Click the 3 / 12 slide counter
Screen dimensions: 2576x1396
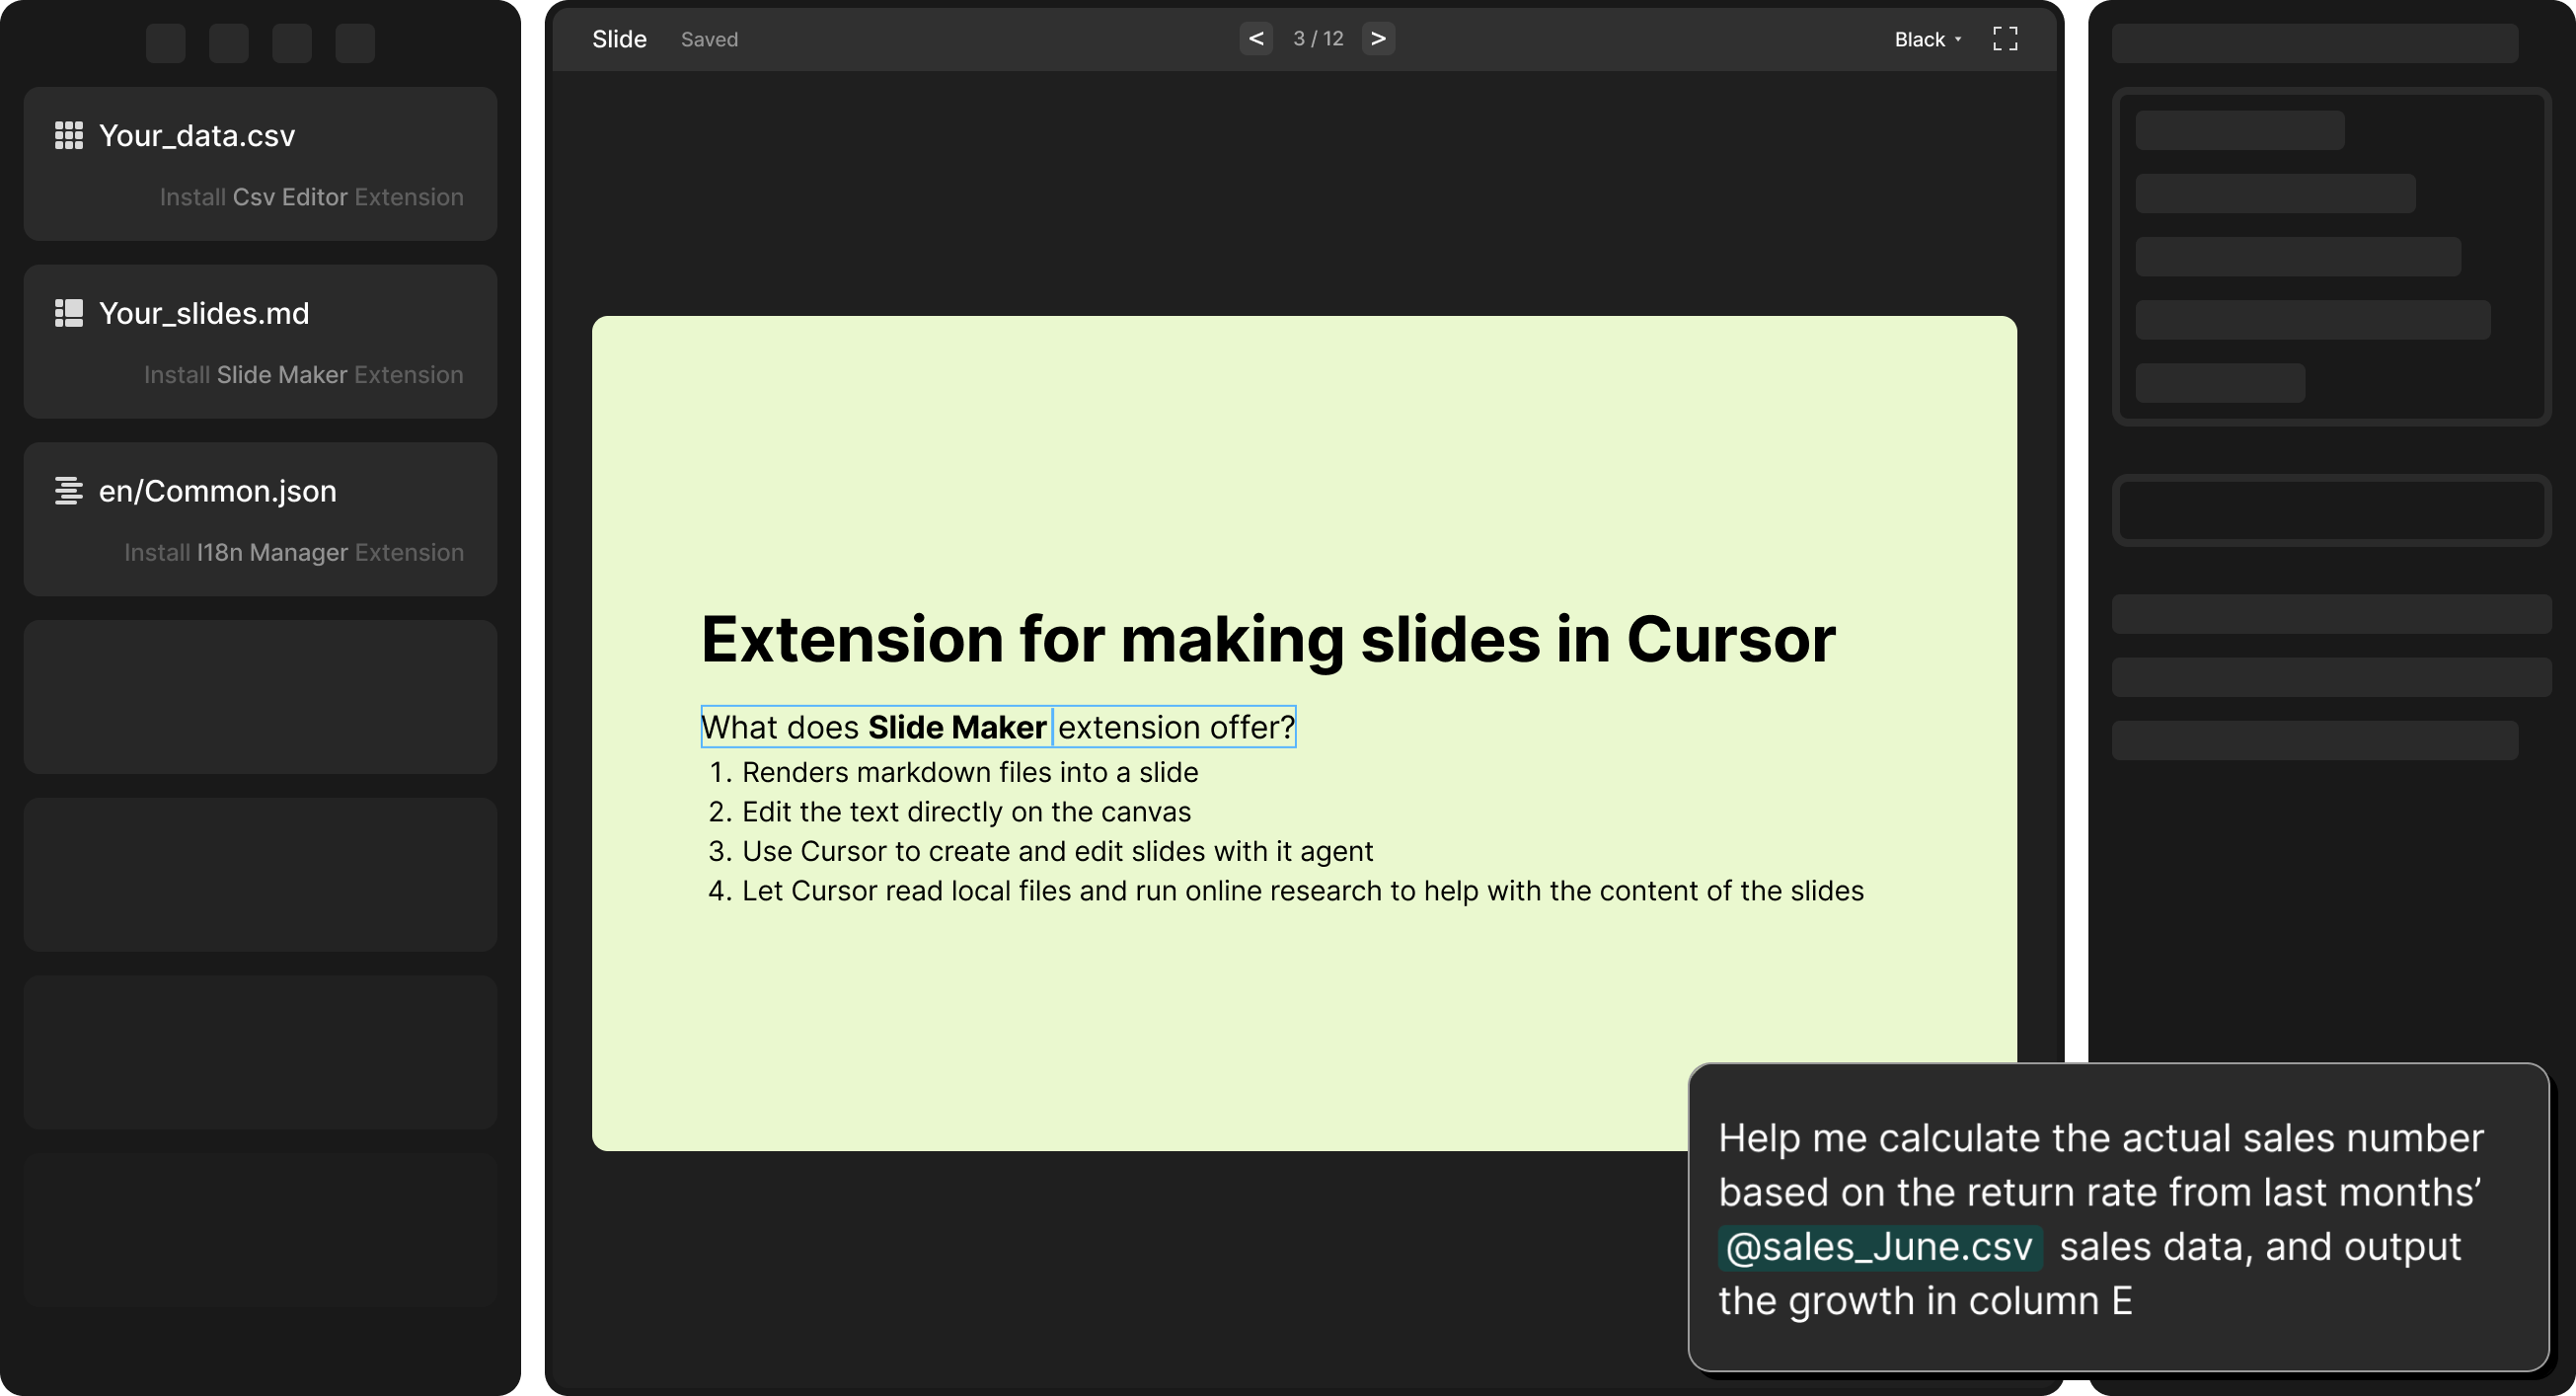(1318, 38)
